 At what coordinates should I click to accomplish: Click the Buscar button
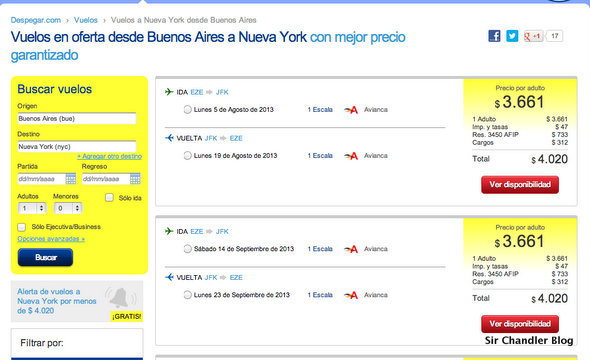pyautogui.click(x=45, y=257)
